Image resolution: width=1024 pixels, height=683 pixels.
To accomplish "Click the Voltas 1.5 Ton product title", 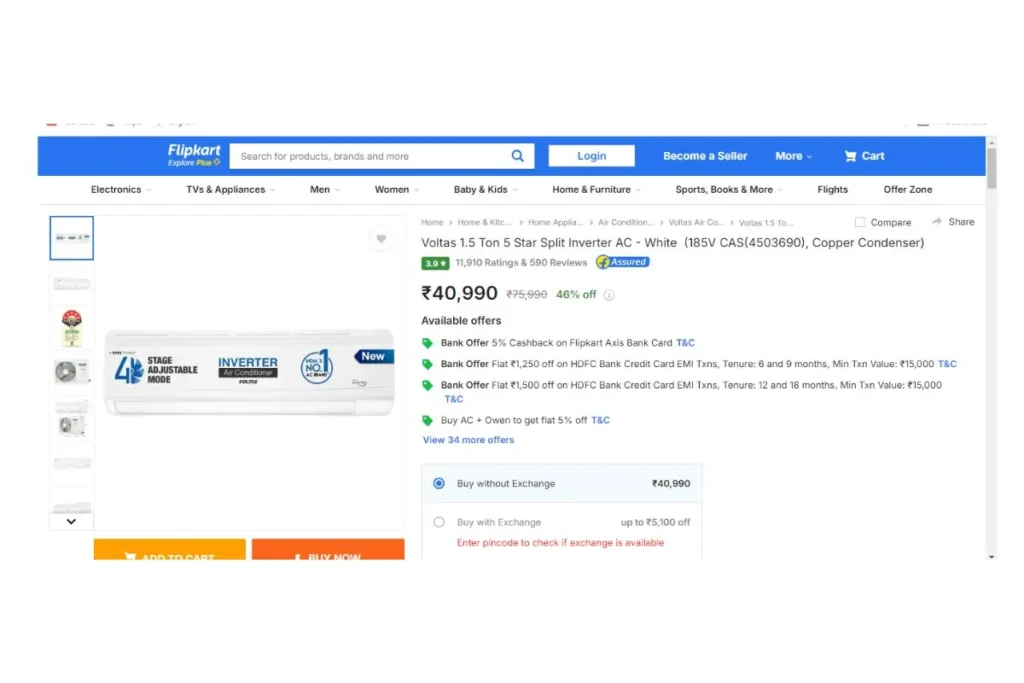I will 673,243.
